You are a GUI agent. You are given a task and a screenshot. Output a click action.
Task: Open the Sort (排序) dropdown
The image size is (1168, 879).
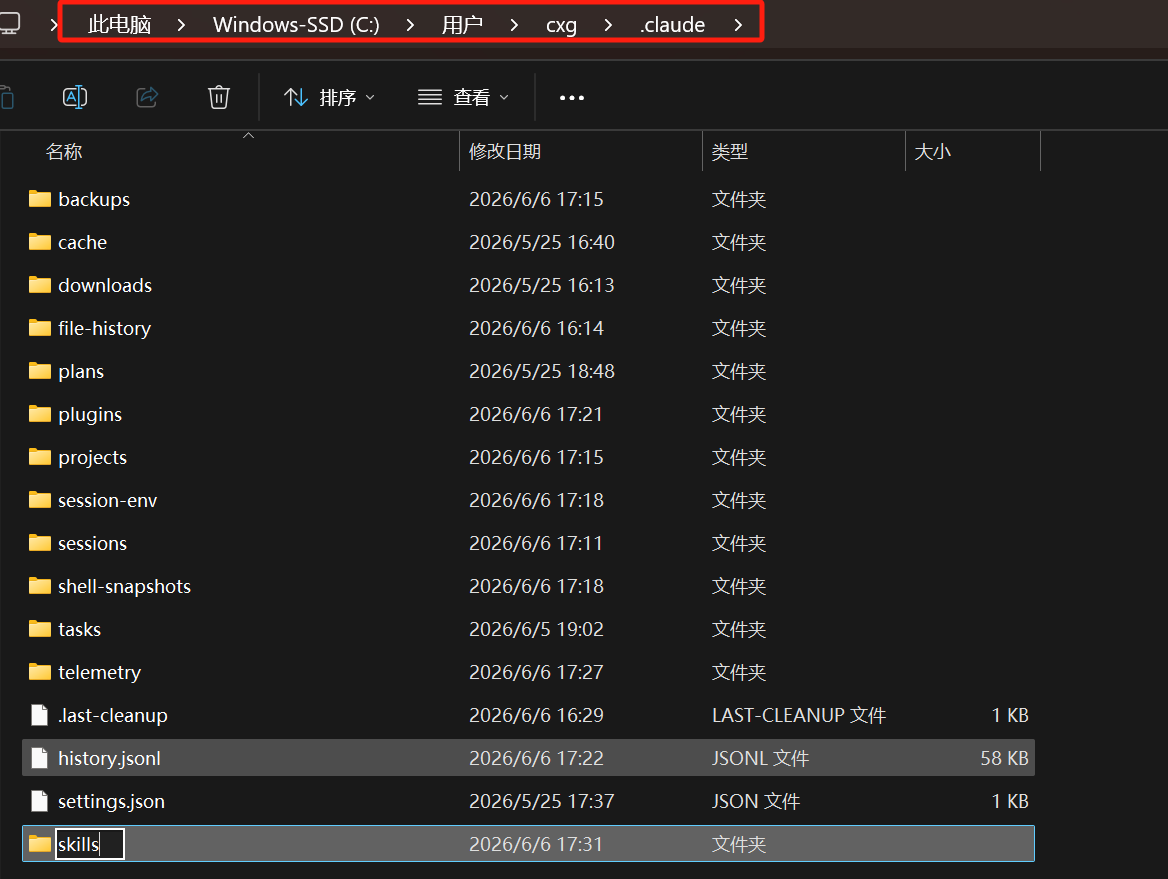pyautogui.click(x=329, y=98)
